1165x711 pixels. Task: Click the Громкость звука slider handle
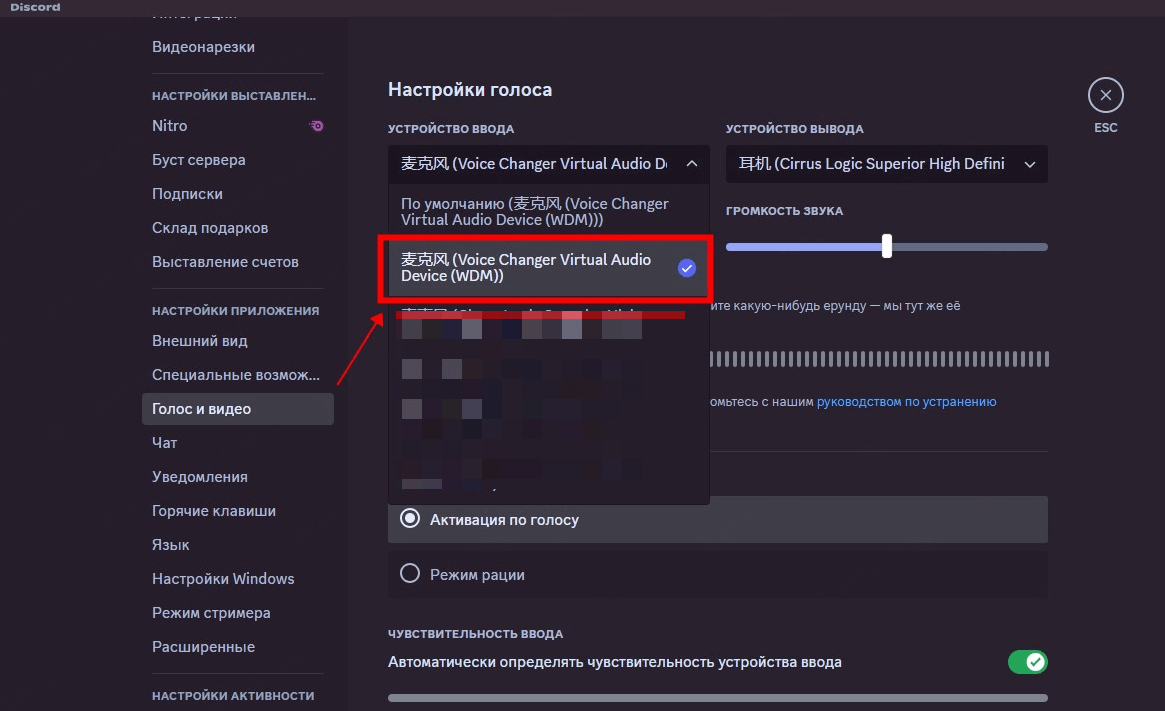pyautogui.click(x=886, y=246)
